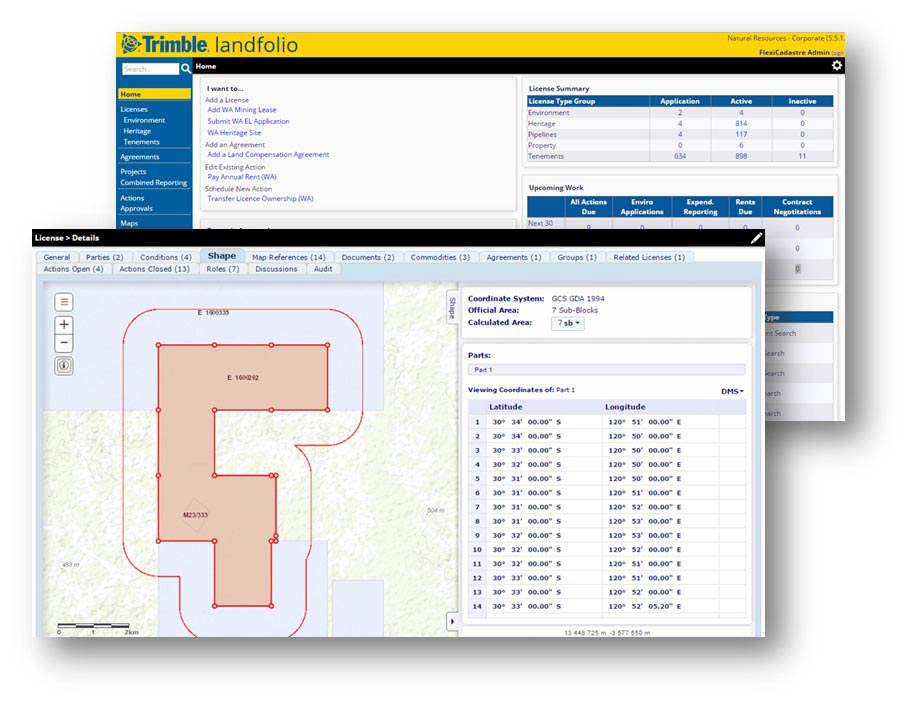Click the Search input field in Landfolio
Screen dimensions: 910x702
tap(150, 69)
